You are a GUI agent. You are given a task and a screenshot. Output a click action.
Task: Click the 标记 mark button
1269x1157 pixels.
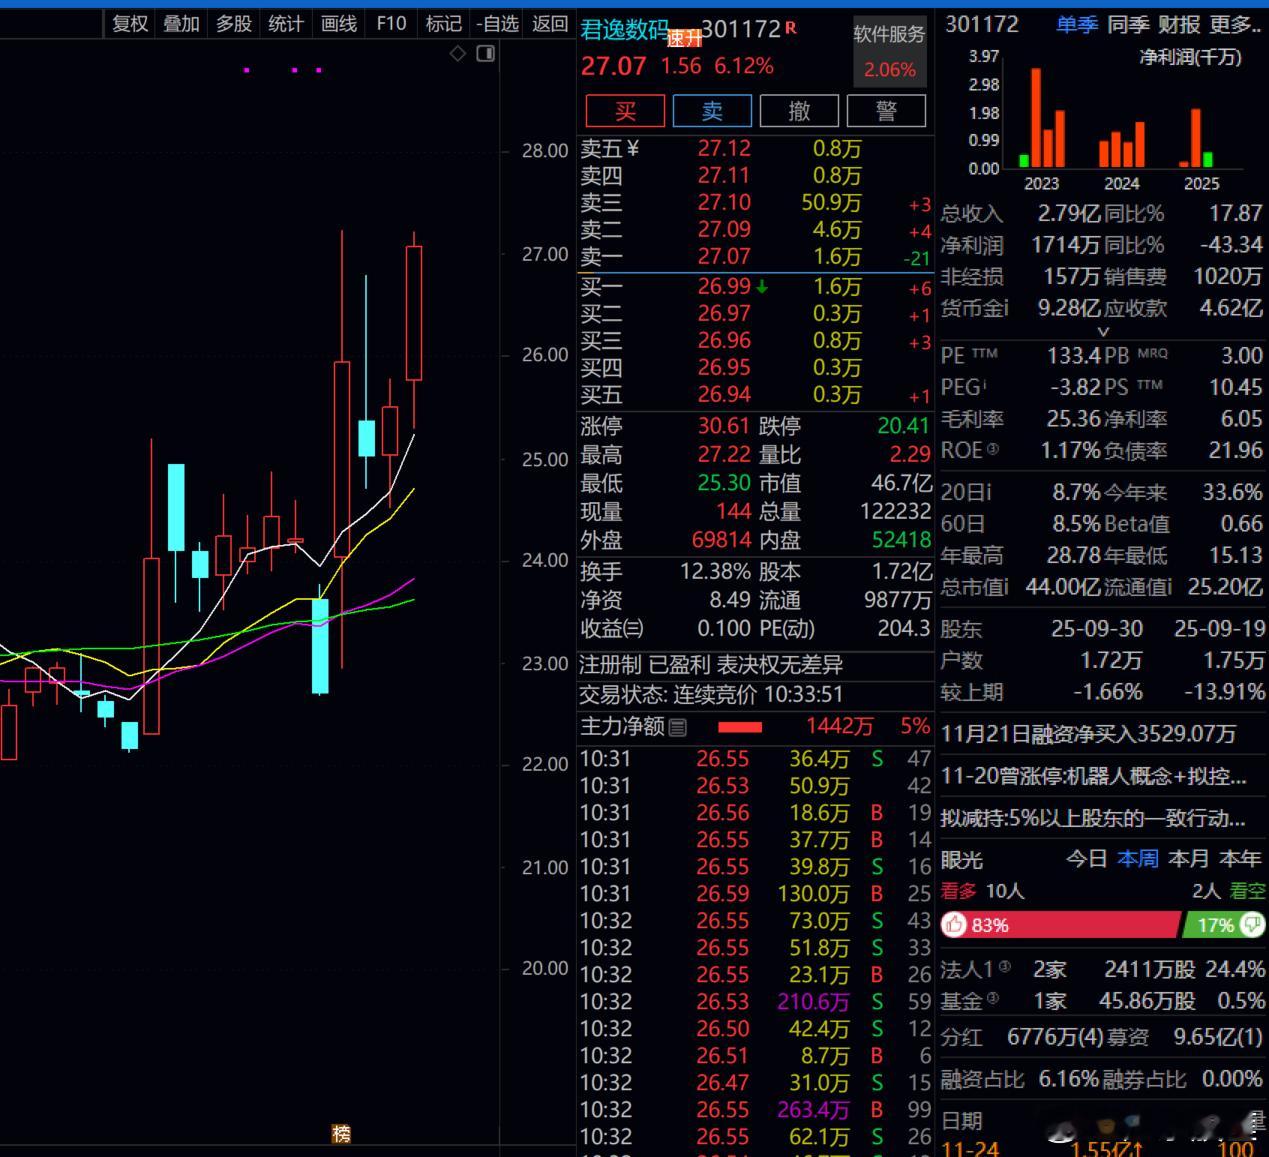click(x=443, y=23)
